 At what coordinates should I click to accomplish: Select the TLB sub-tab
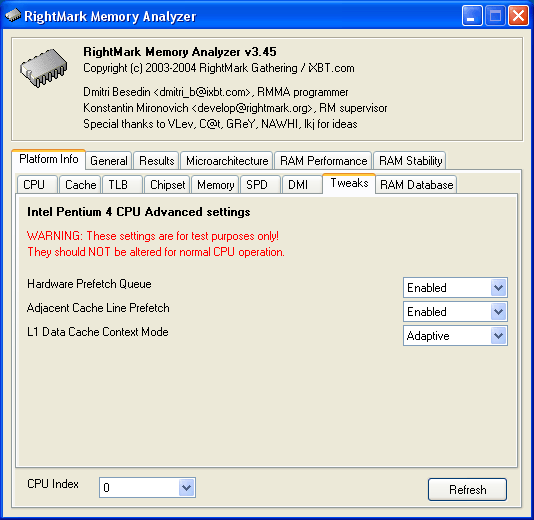click(x=122, y=185)
